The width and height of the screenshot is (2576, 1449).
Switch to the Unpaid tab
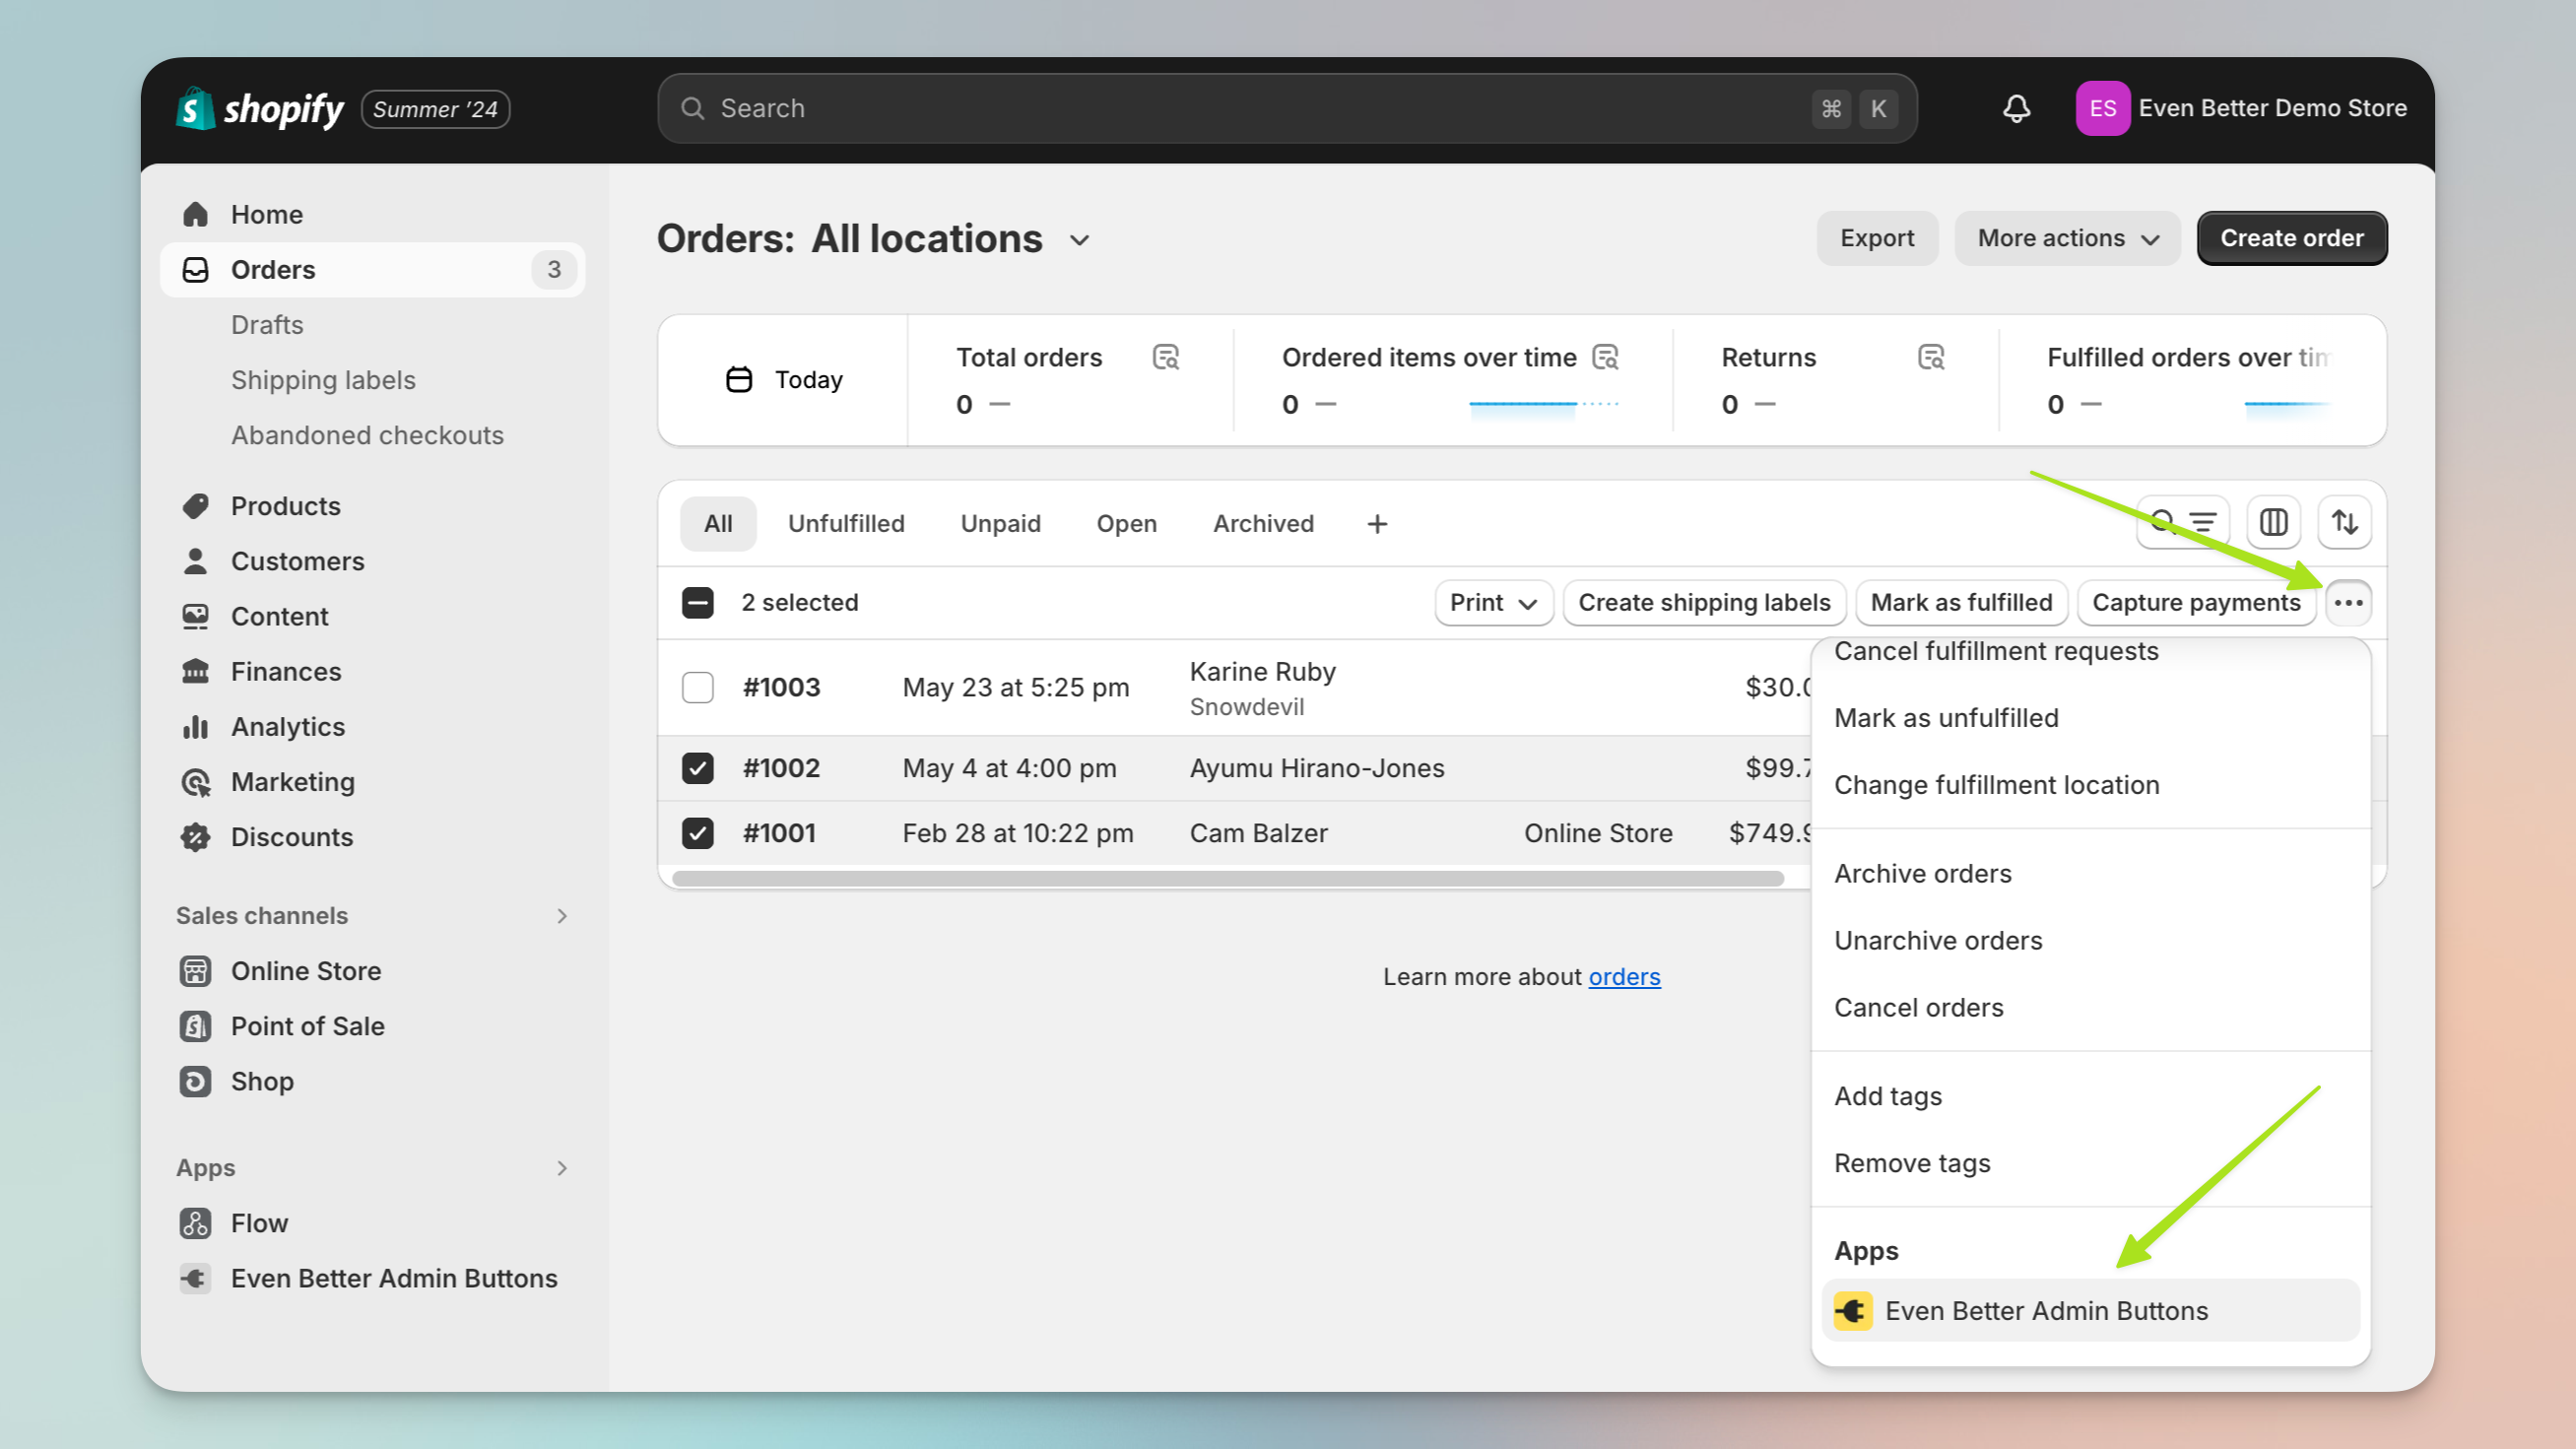point(1000,523)
